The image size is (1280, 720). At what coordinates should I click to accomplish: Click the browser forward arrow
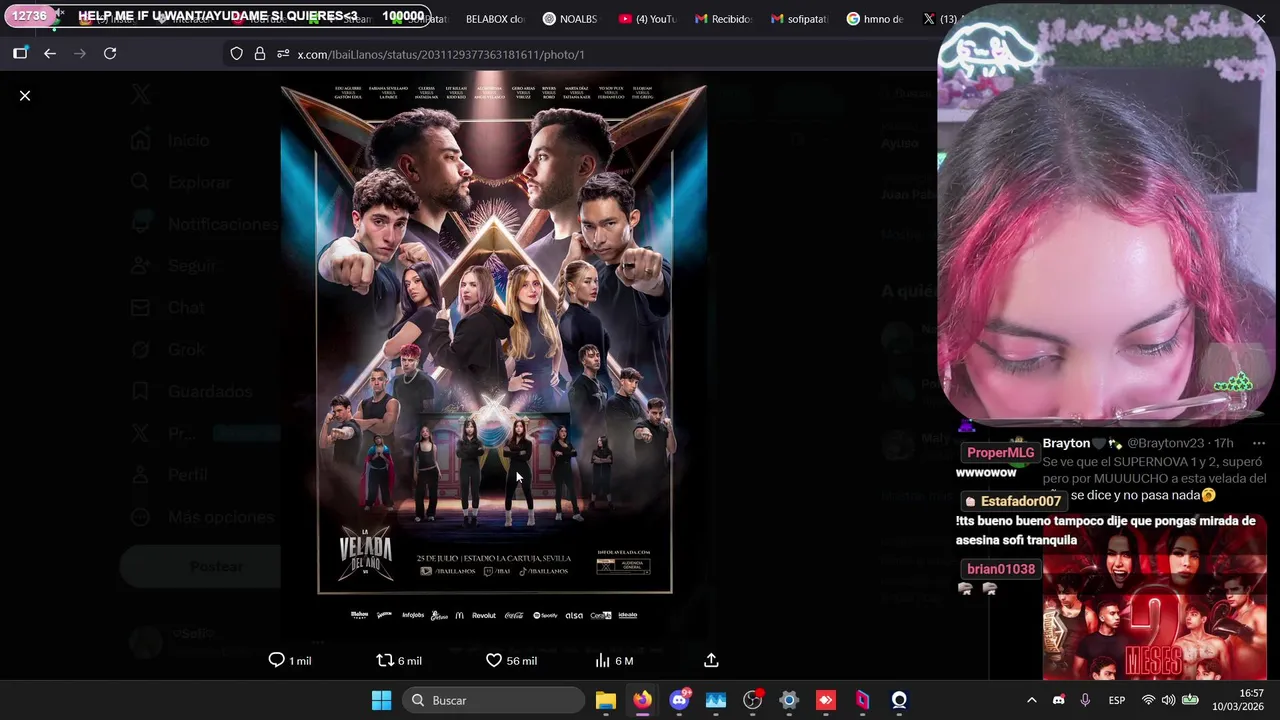point(80,54)
